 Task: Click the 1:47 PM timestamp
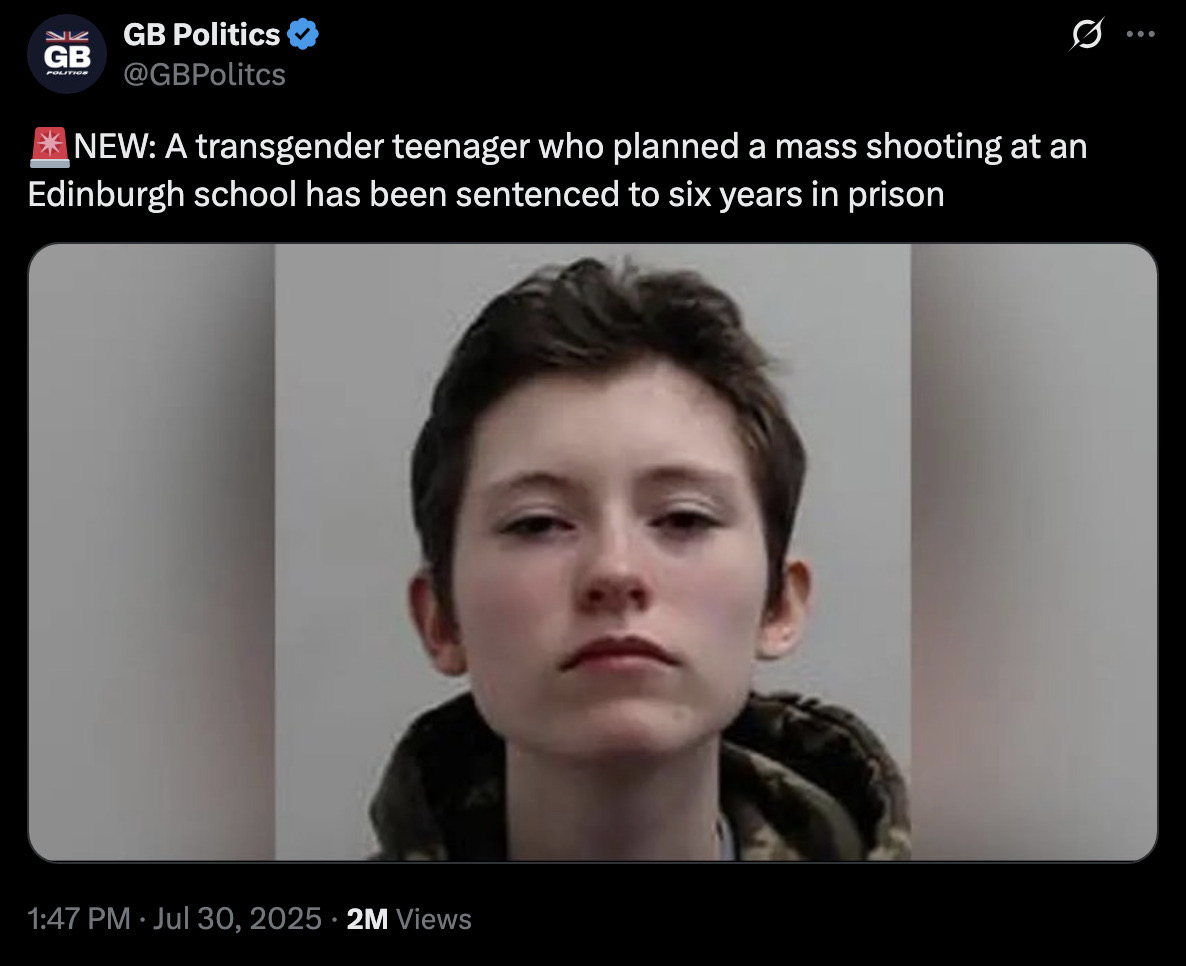(79, 918)
